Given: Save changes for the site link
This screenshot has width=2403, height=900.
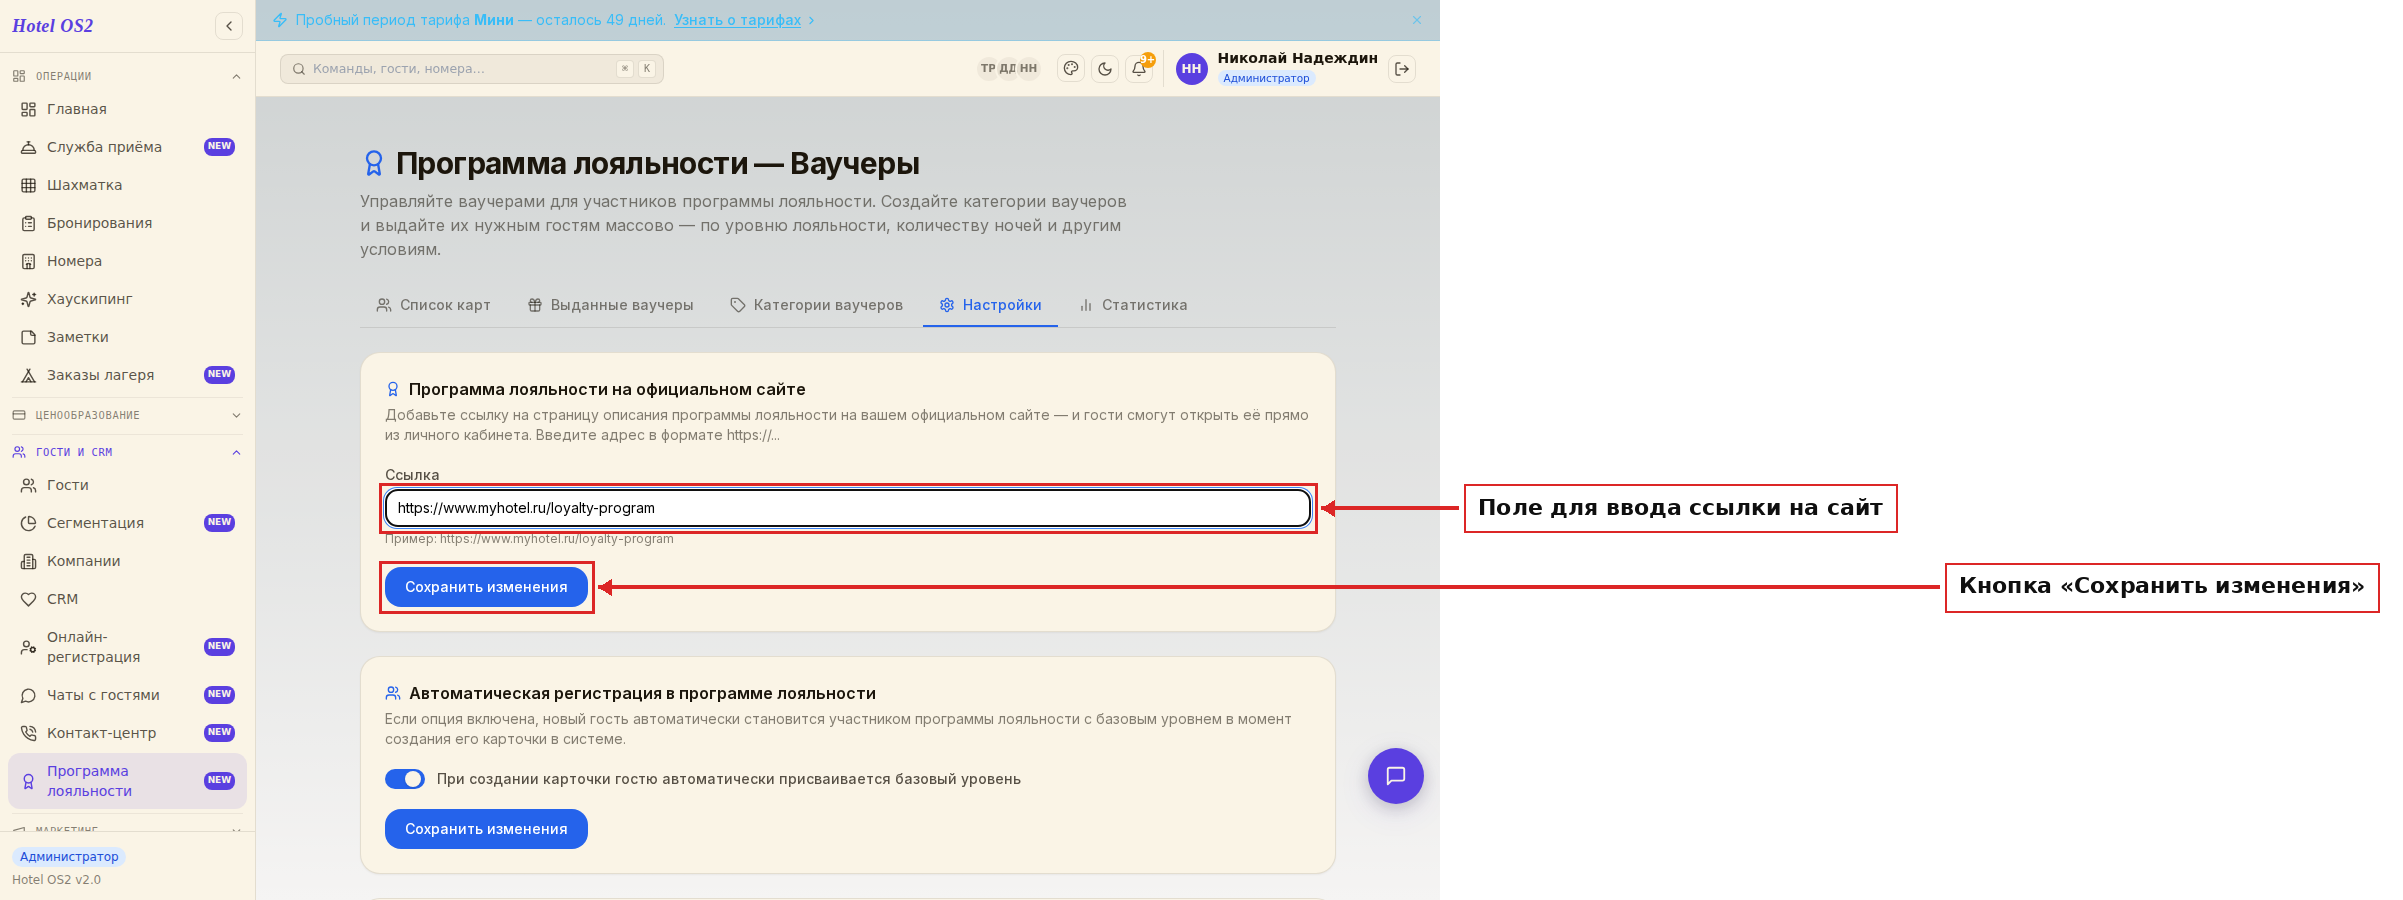Looking at the screenshot, I should click(486, 587).
